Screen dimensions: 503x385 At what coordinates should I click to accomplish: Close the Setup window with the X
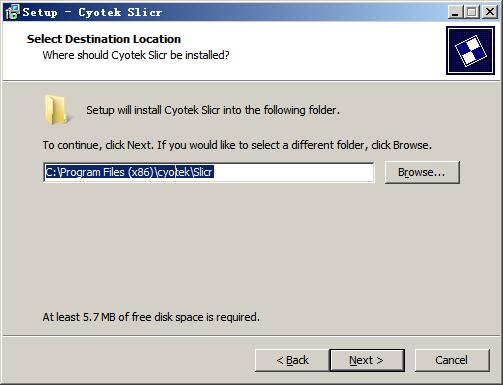click(490, 12)
